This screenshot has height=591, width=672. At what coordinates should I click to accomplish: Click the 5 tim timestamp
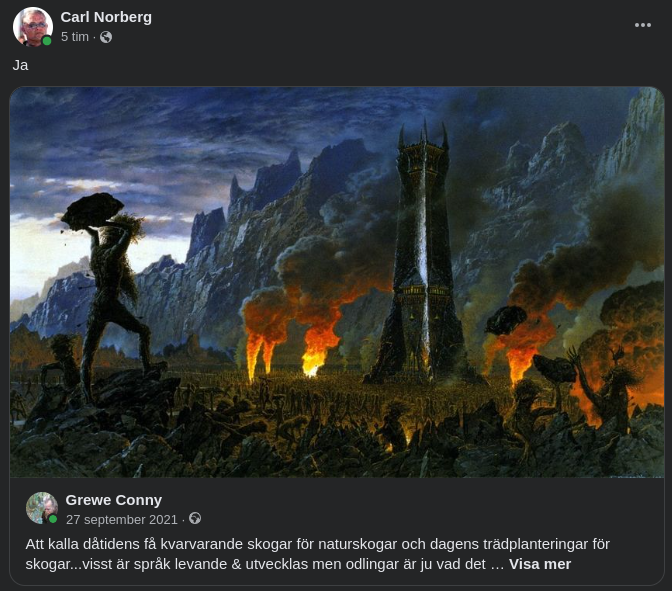[x=75, y=37]
